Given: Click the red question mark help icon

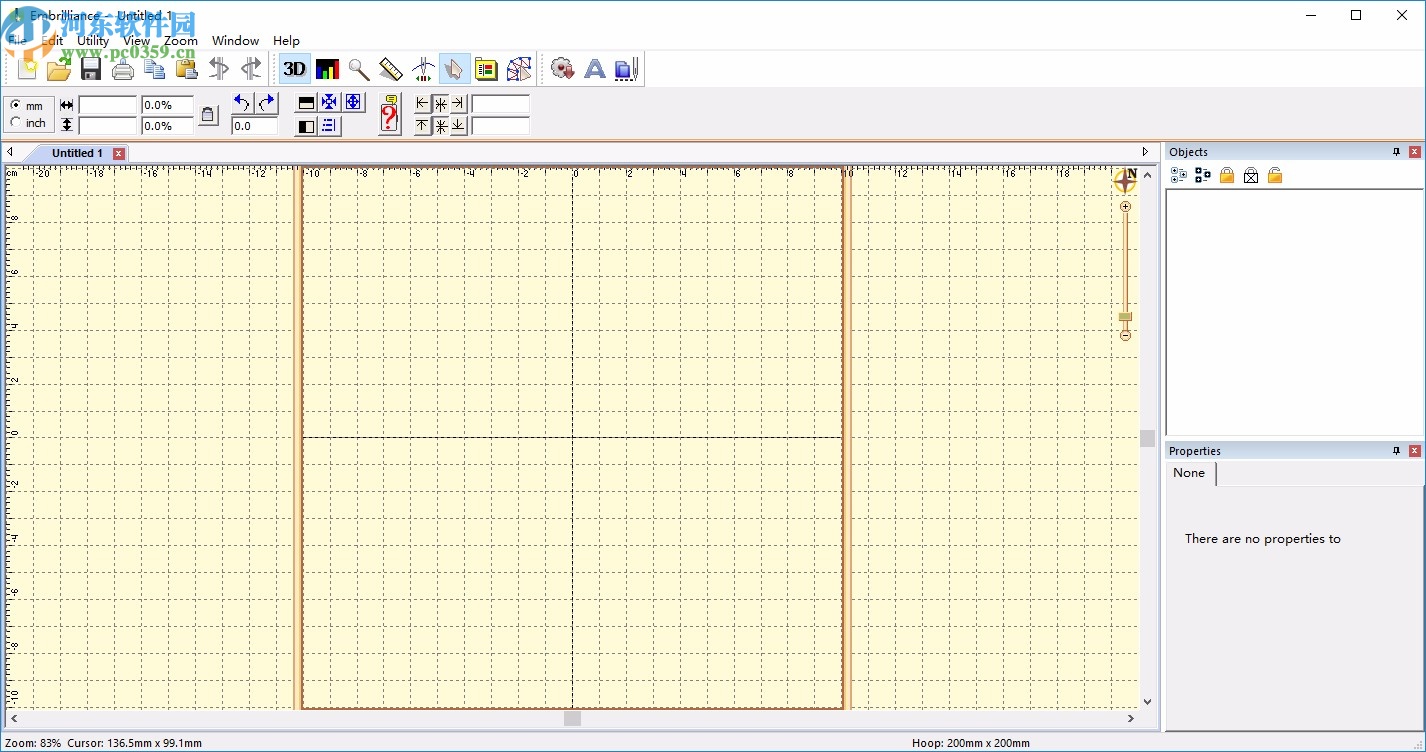Looking at the screenshot, I should coord(389,116).
